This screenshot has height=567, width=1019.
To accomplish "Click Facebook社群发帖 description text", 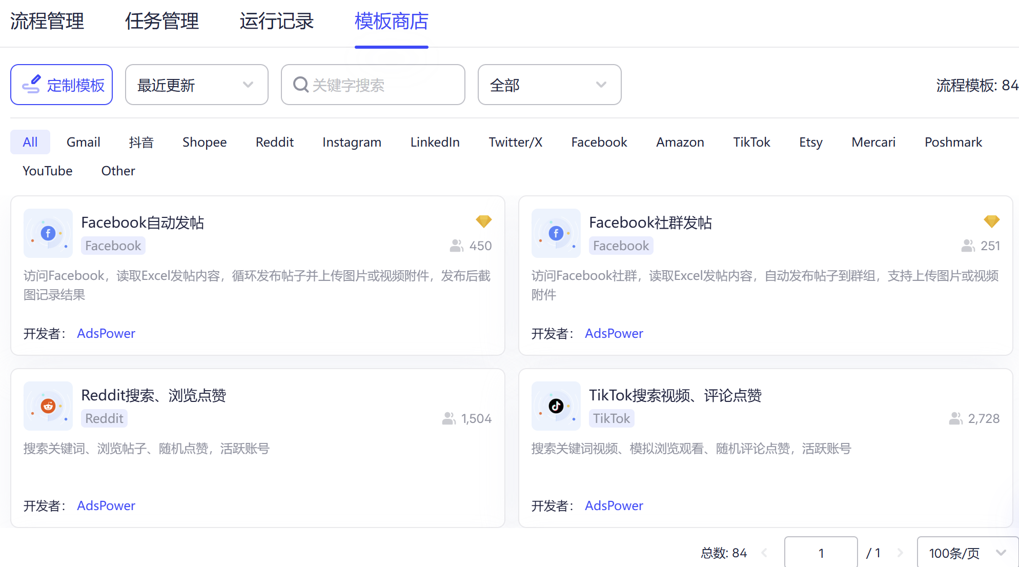I will click(765, 285).
